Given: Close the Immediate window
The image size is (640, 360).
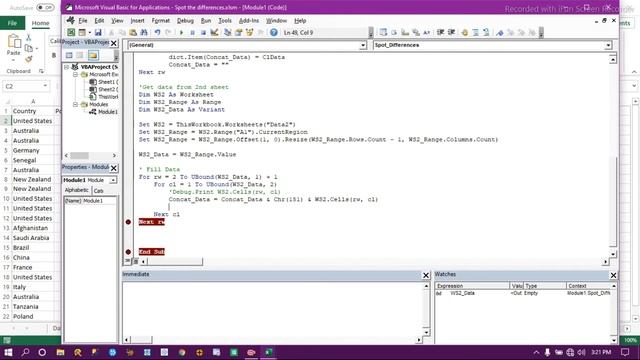Looking at the screenshot, I should [426, 275].
